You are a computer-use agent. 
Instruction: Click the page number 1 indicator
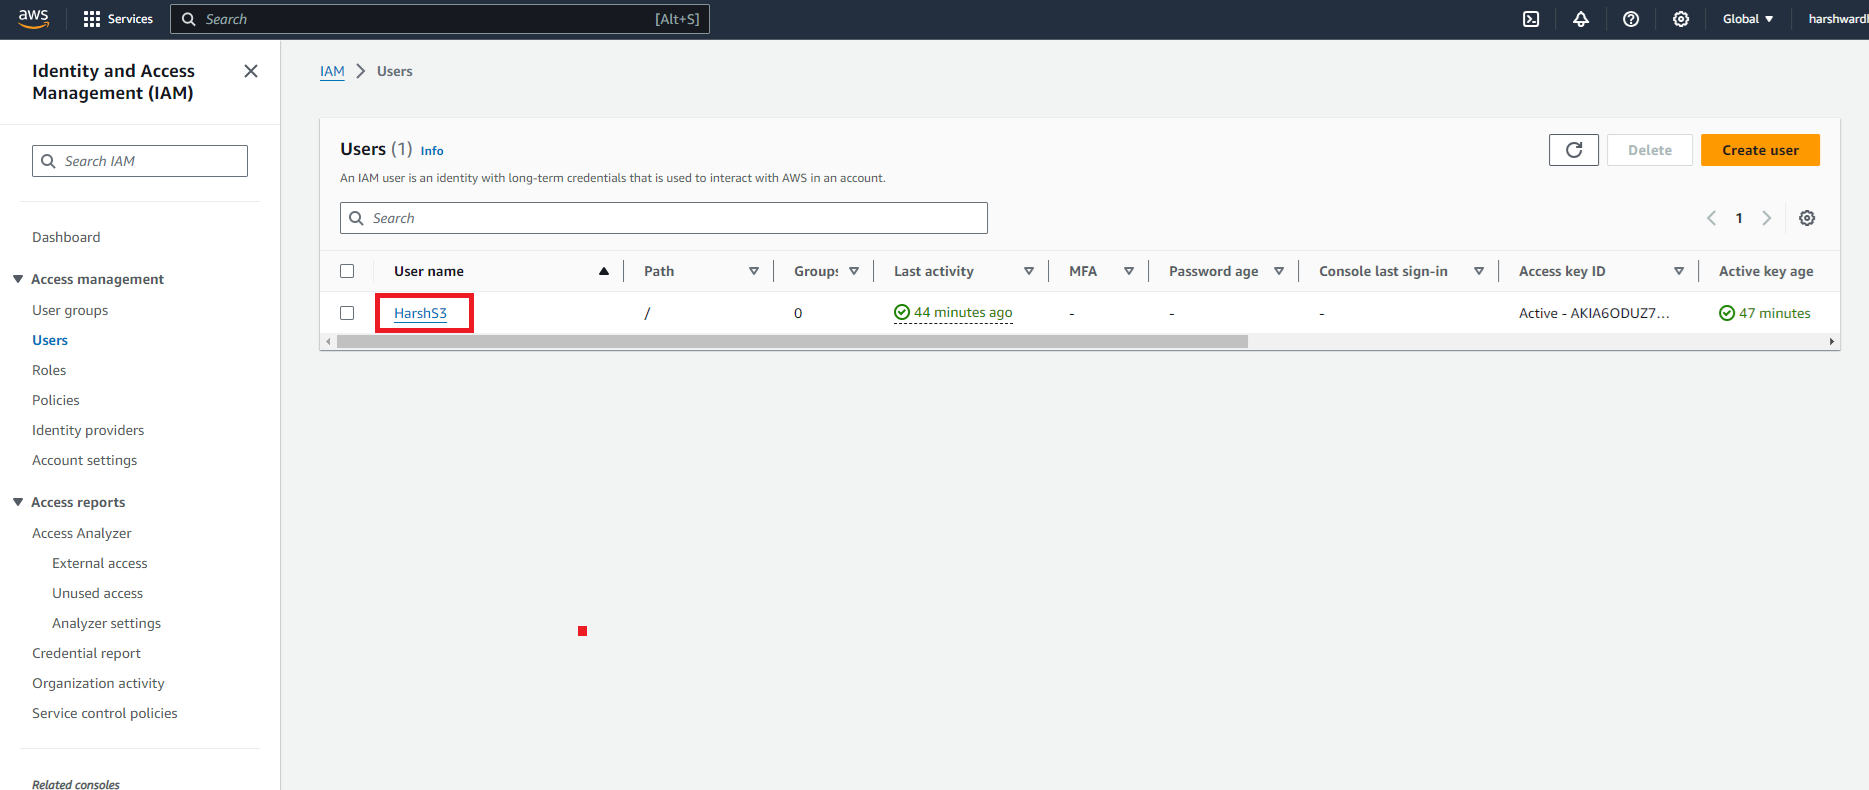point(1739,218)
